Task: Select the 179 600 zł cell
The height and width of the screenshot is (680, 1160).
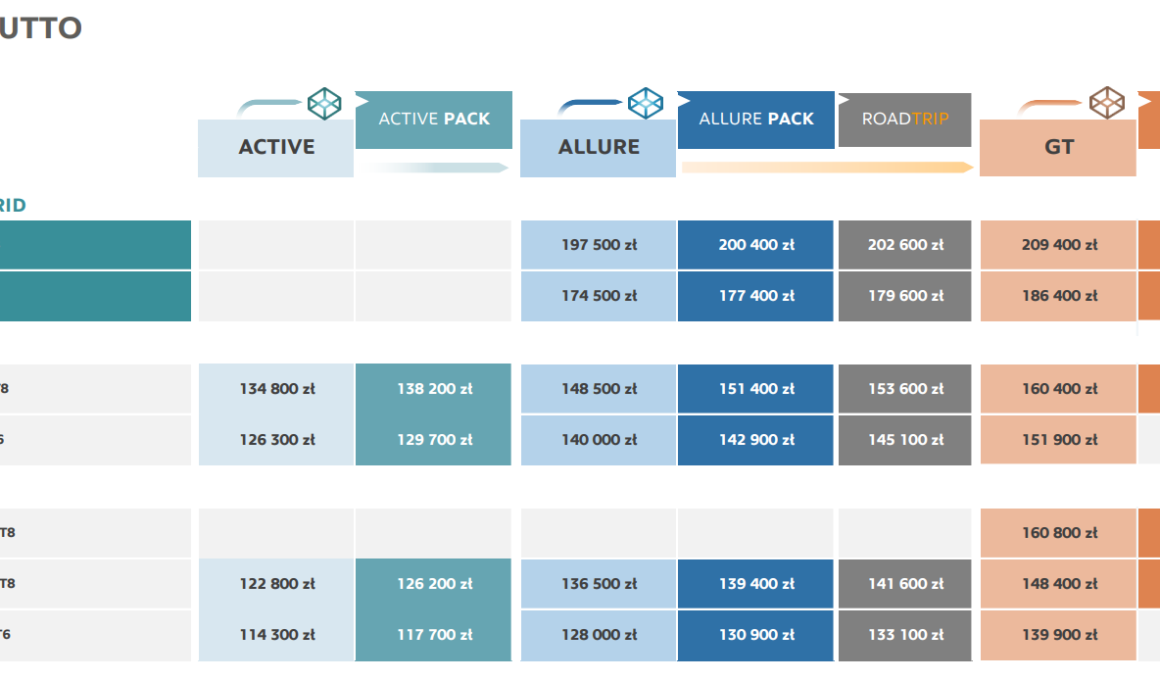Action: point(905,296)
